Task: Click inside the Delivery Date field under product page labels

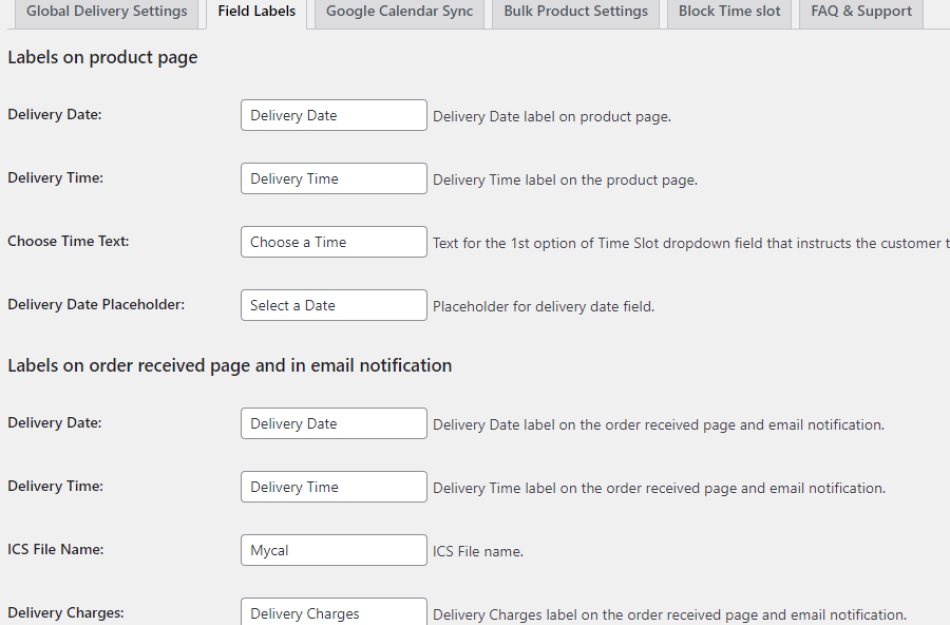Action: click(x=333, y=115)
